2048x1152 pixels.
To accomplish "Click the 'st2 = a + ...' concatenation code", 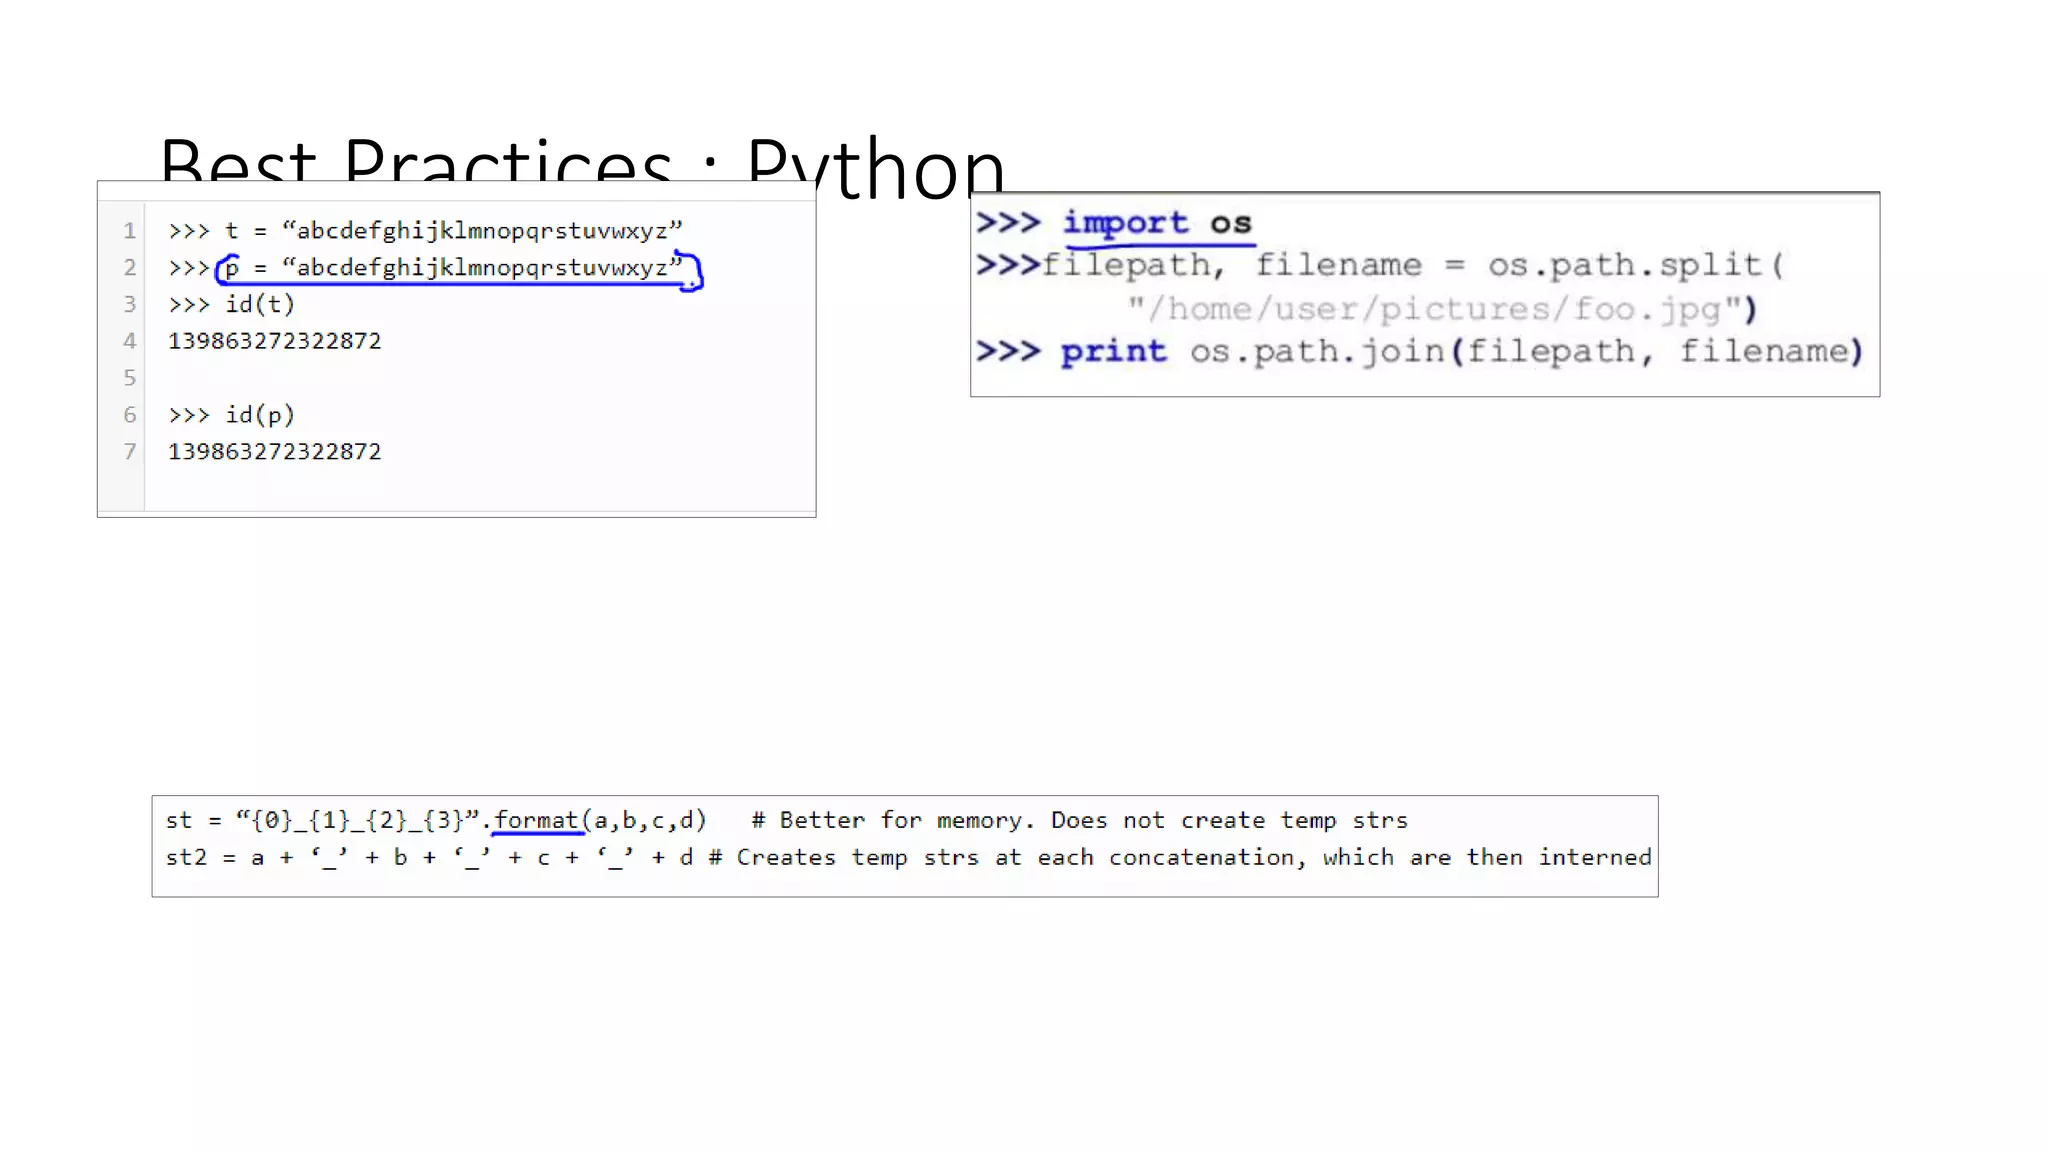I will 429,858.
